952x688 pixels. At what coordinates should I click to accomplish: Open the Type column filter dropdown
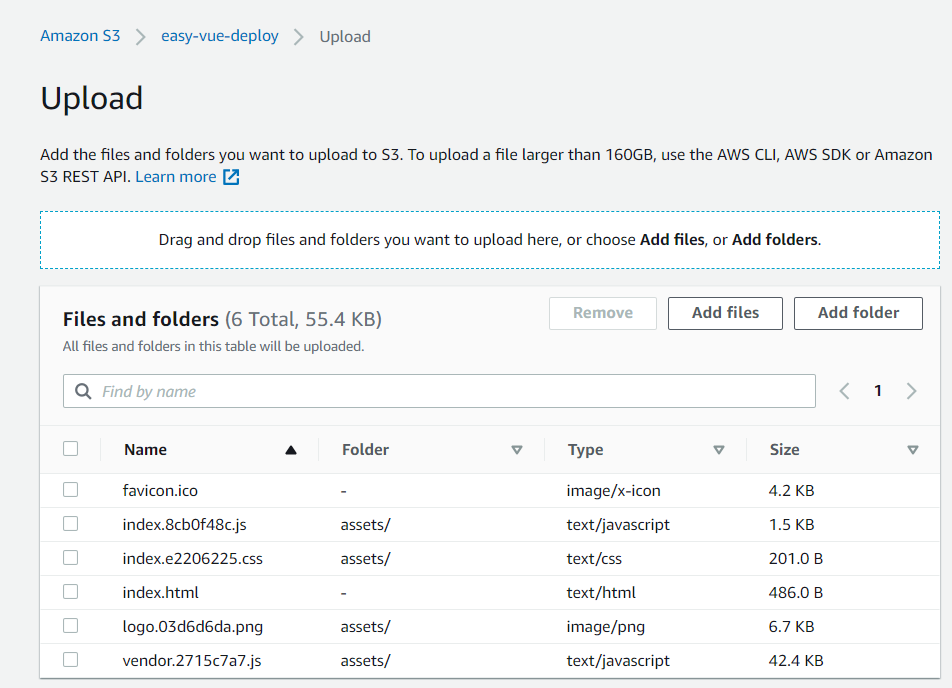tap(719, 449)
